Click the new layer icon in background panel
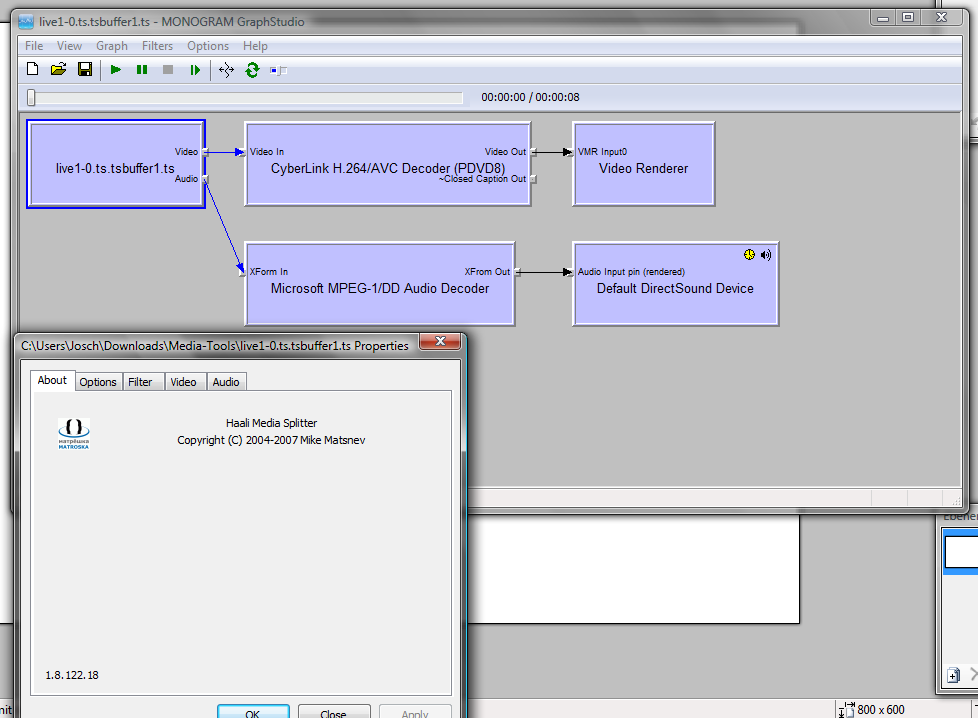This screenshot has height=718, width=978. pos(953,675)
